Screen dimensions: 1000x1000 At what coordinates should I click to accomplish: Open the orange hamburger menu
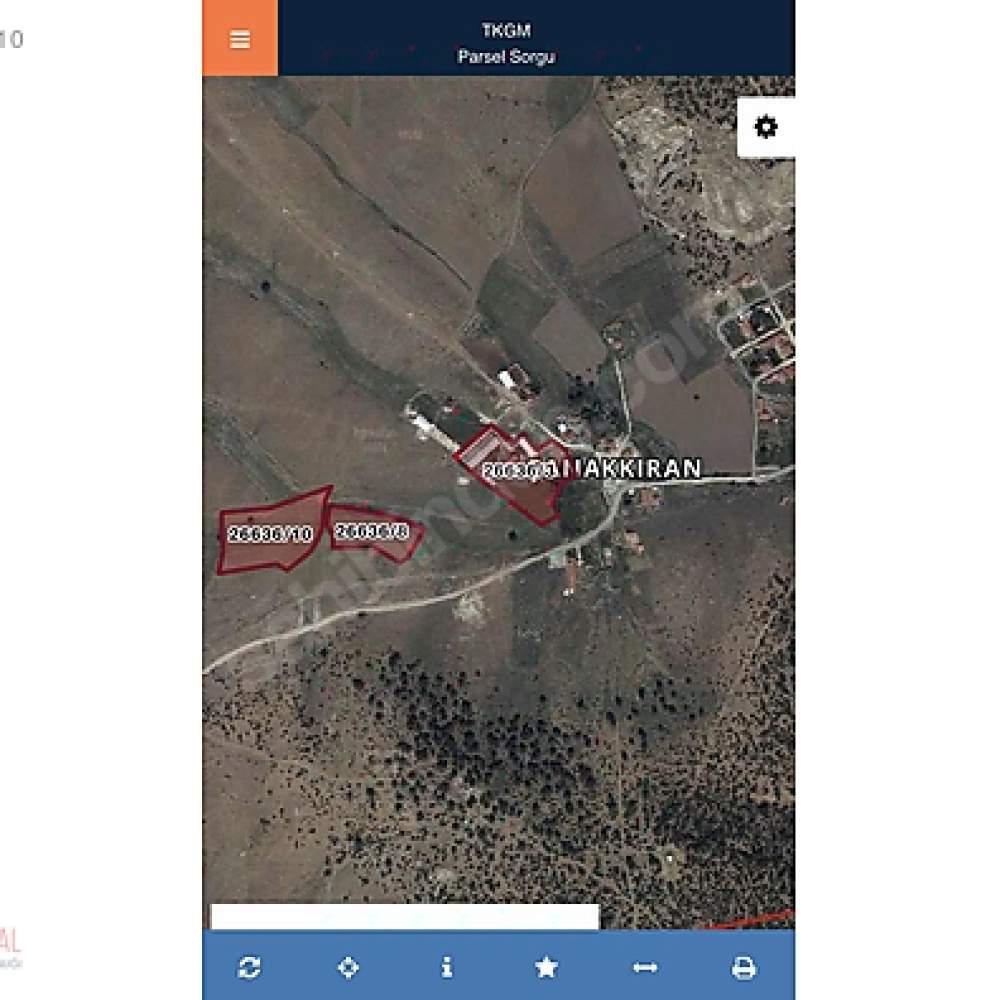coord(240,38)
